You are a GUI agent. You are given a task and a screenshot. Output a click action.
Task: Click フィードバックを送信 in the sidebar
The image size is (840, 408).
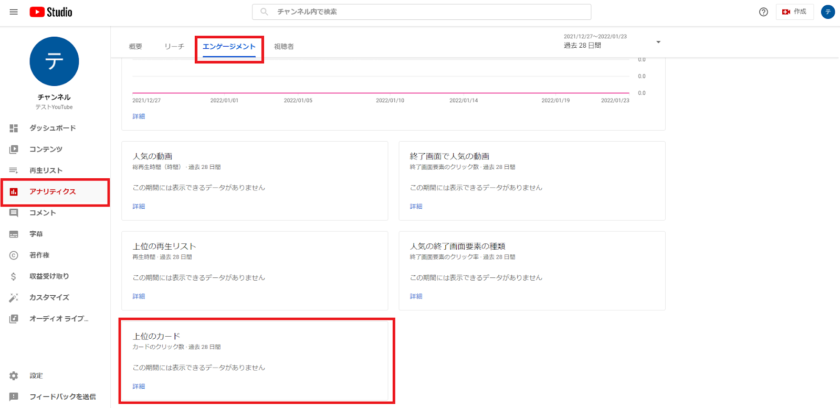click(62, 397)
